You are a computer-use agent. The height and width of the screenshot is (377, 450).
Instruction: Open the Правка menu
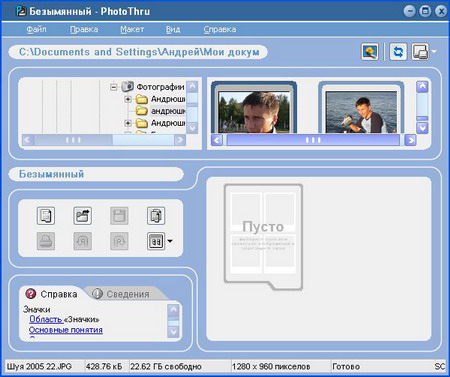84,29
